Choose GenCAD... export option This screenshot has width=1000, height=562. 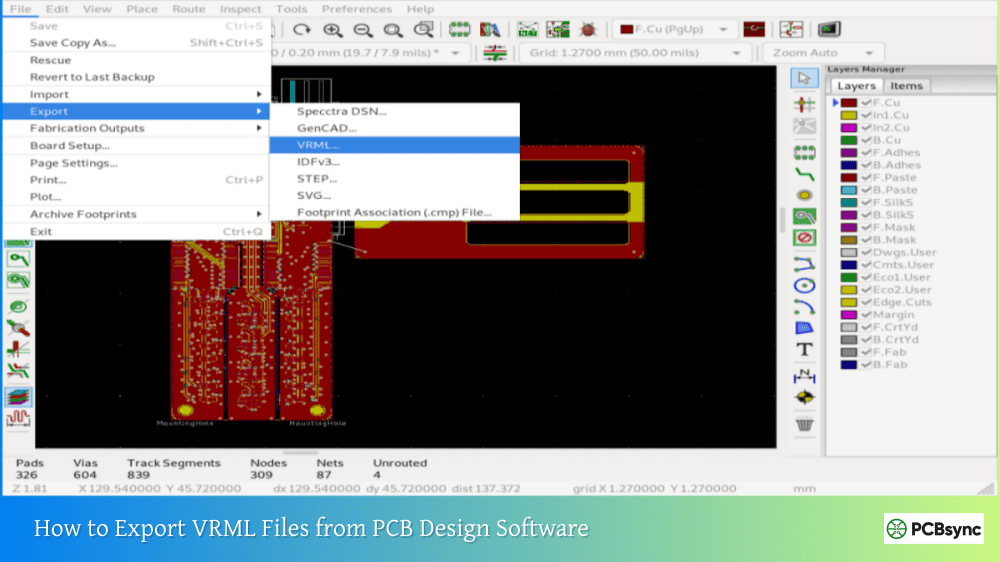(x=395, y=128)
